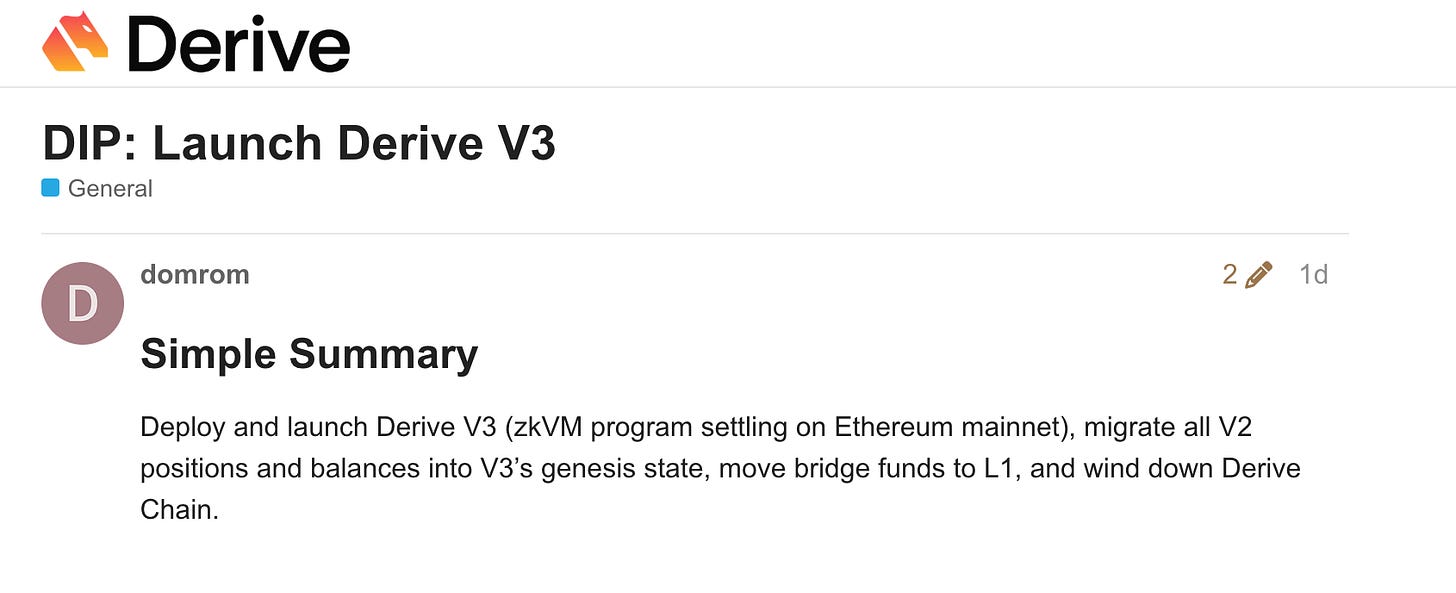Screen dimensions: 1456x593
Task: Click the edit count number 2
Action: click(1230, 274)
